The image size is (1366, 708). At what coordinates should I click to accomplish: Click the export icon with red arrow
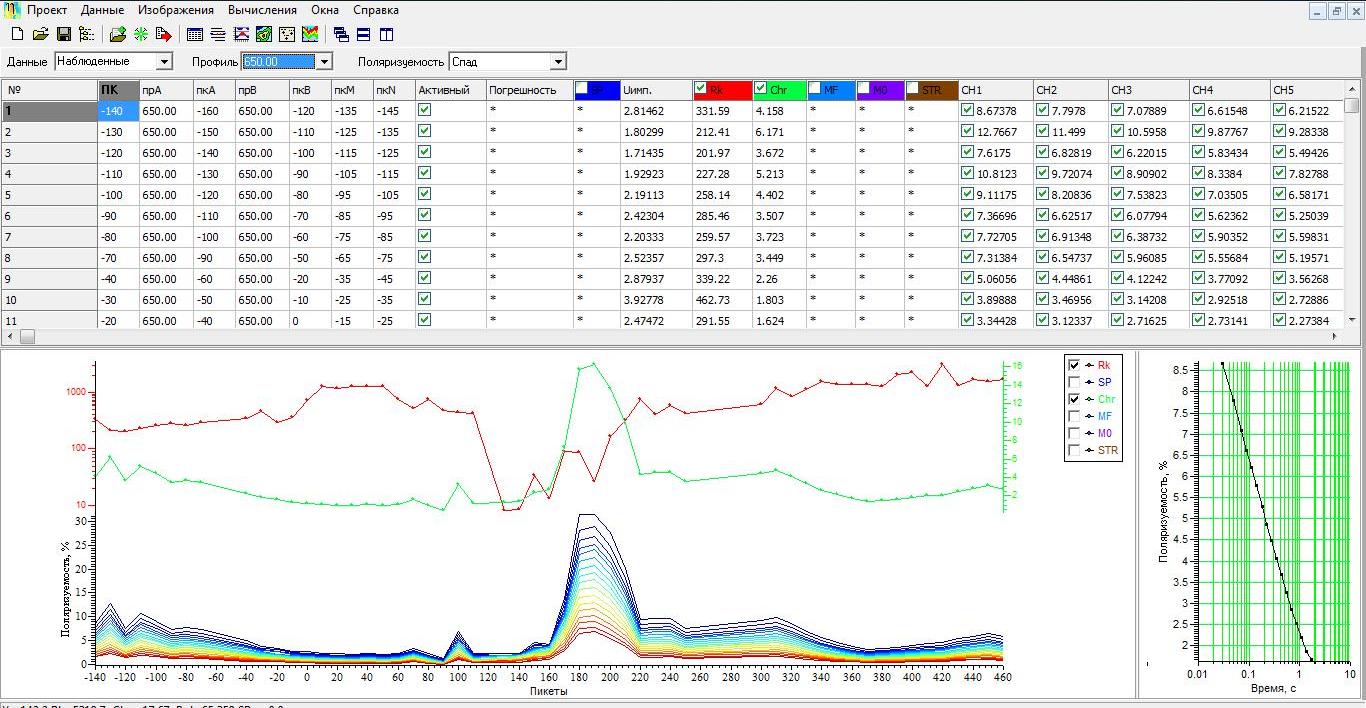coord(164,34)
